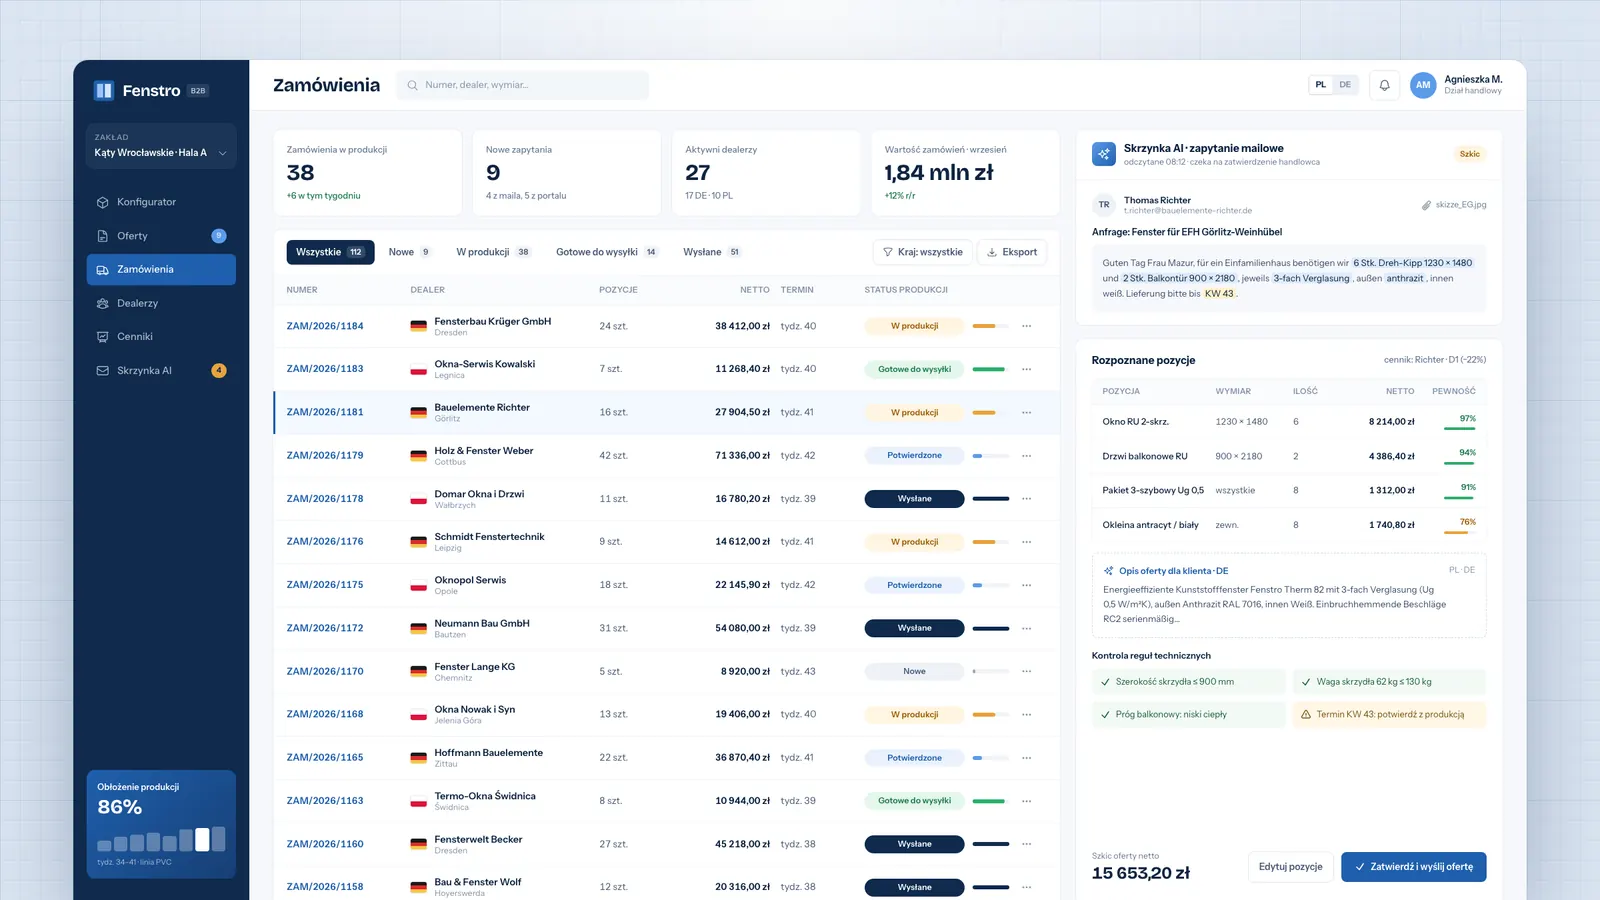Open the skizze_EG.jpg attachment
1600x900 pixels.
pos(1454,205)
